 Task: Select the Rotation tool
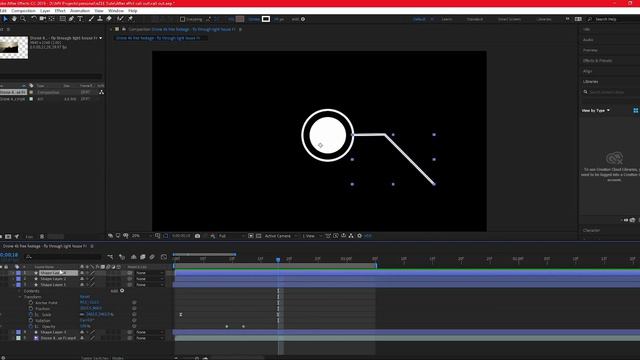(34, 19)
